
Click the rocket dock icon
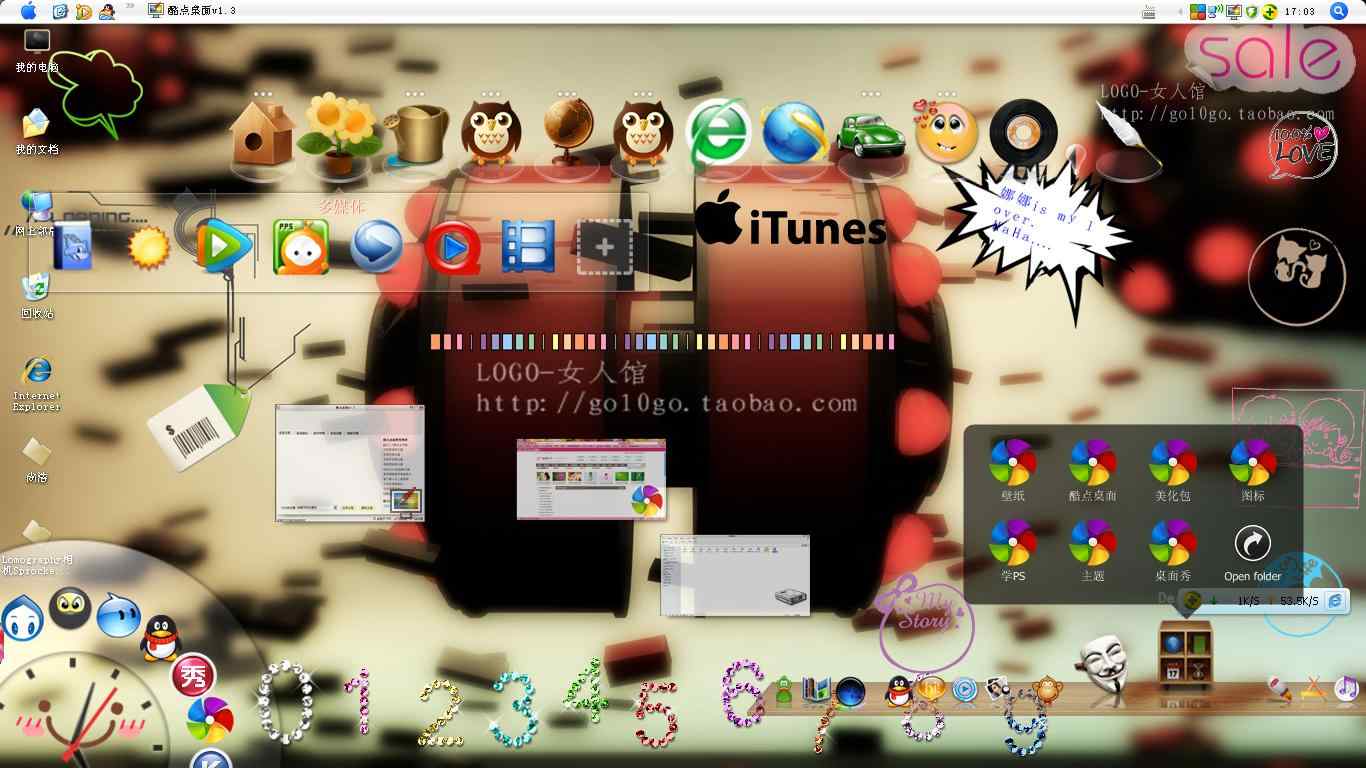point(1280,687)
